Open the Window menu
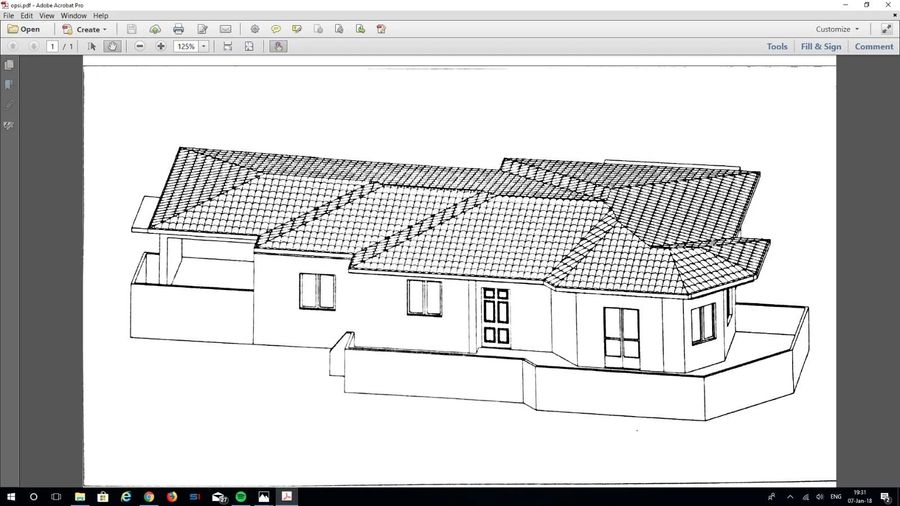The image size is (900, 506). 74,16
